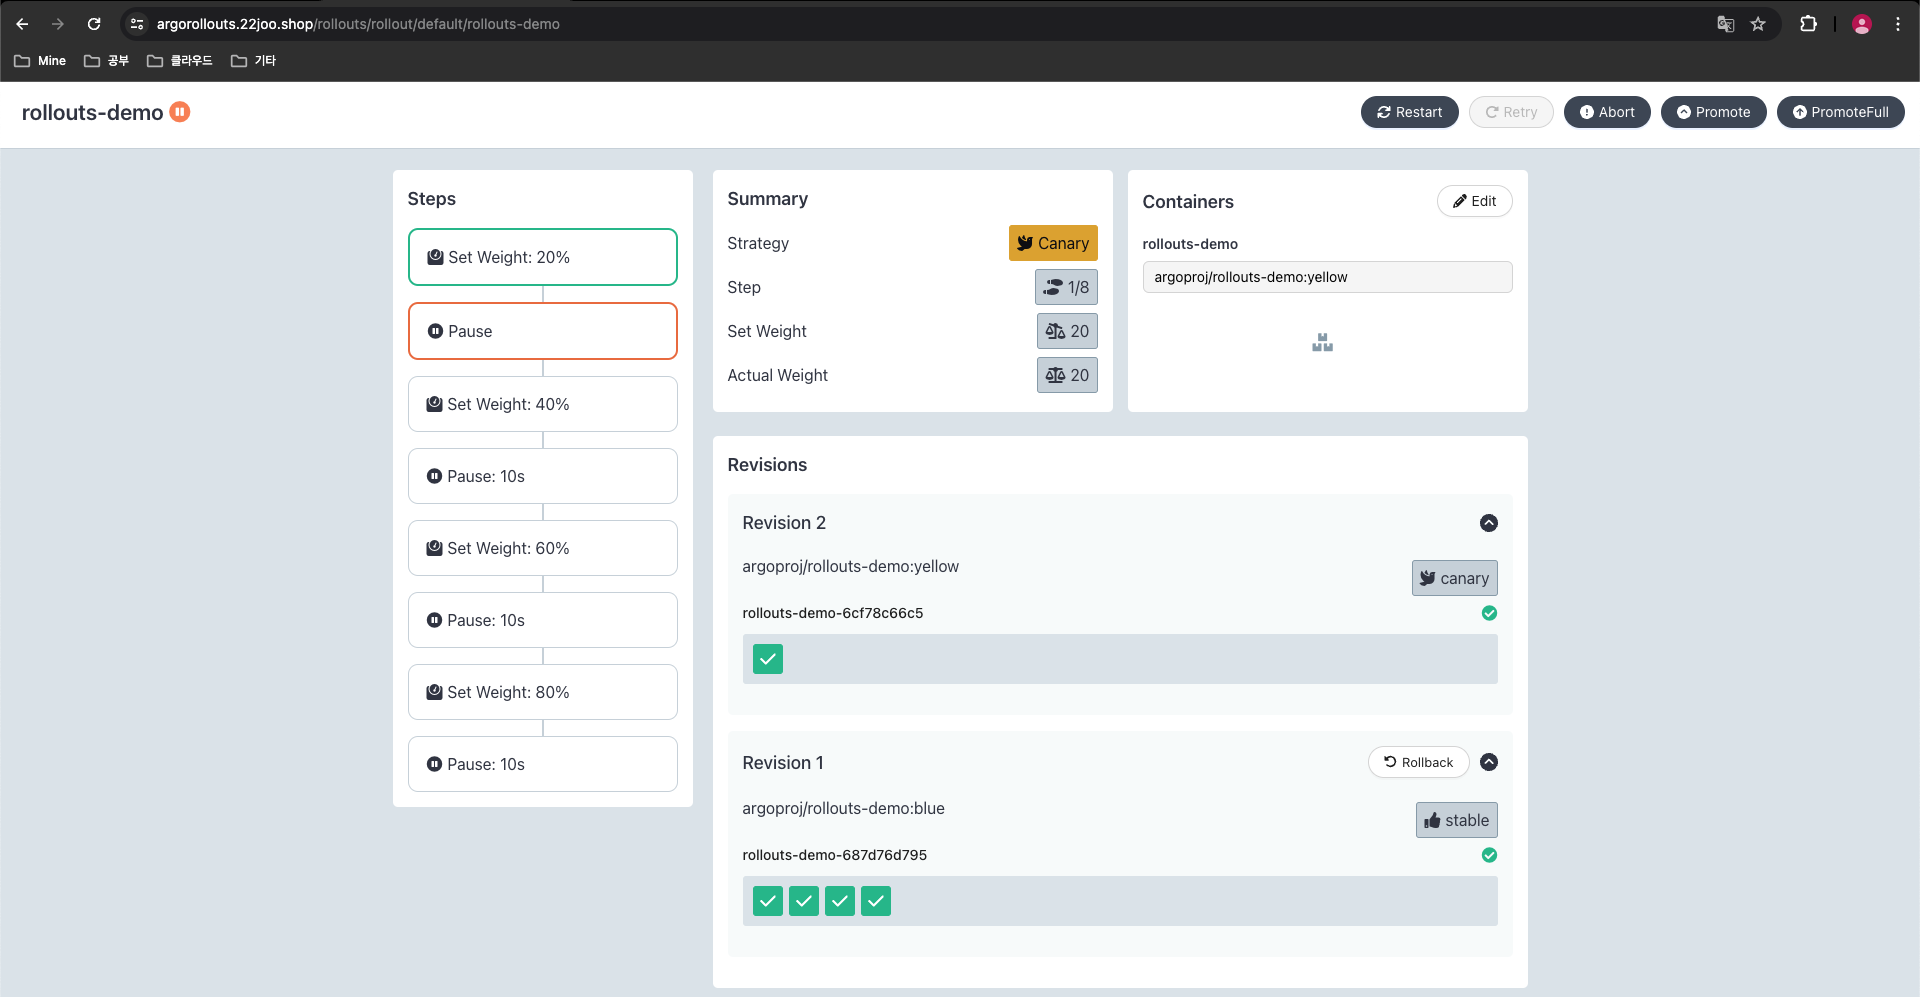Select the Set Weight: 60% step
Viewport: 1920px width, 997px height.
click(543, 548)
